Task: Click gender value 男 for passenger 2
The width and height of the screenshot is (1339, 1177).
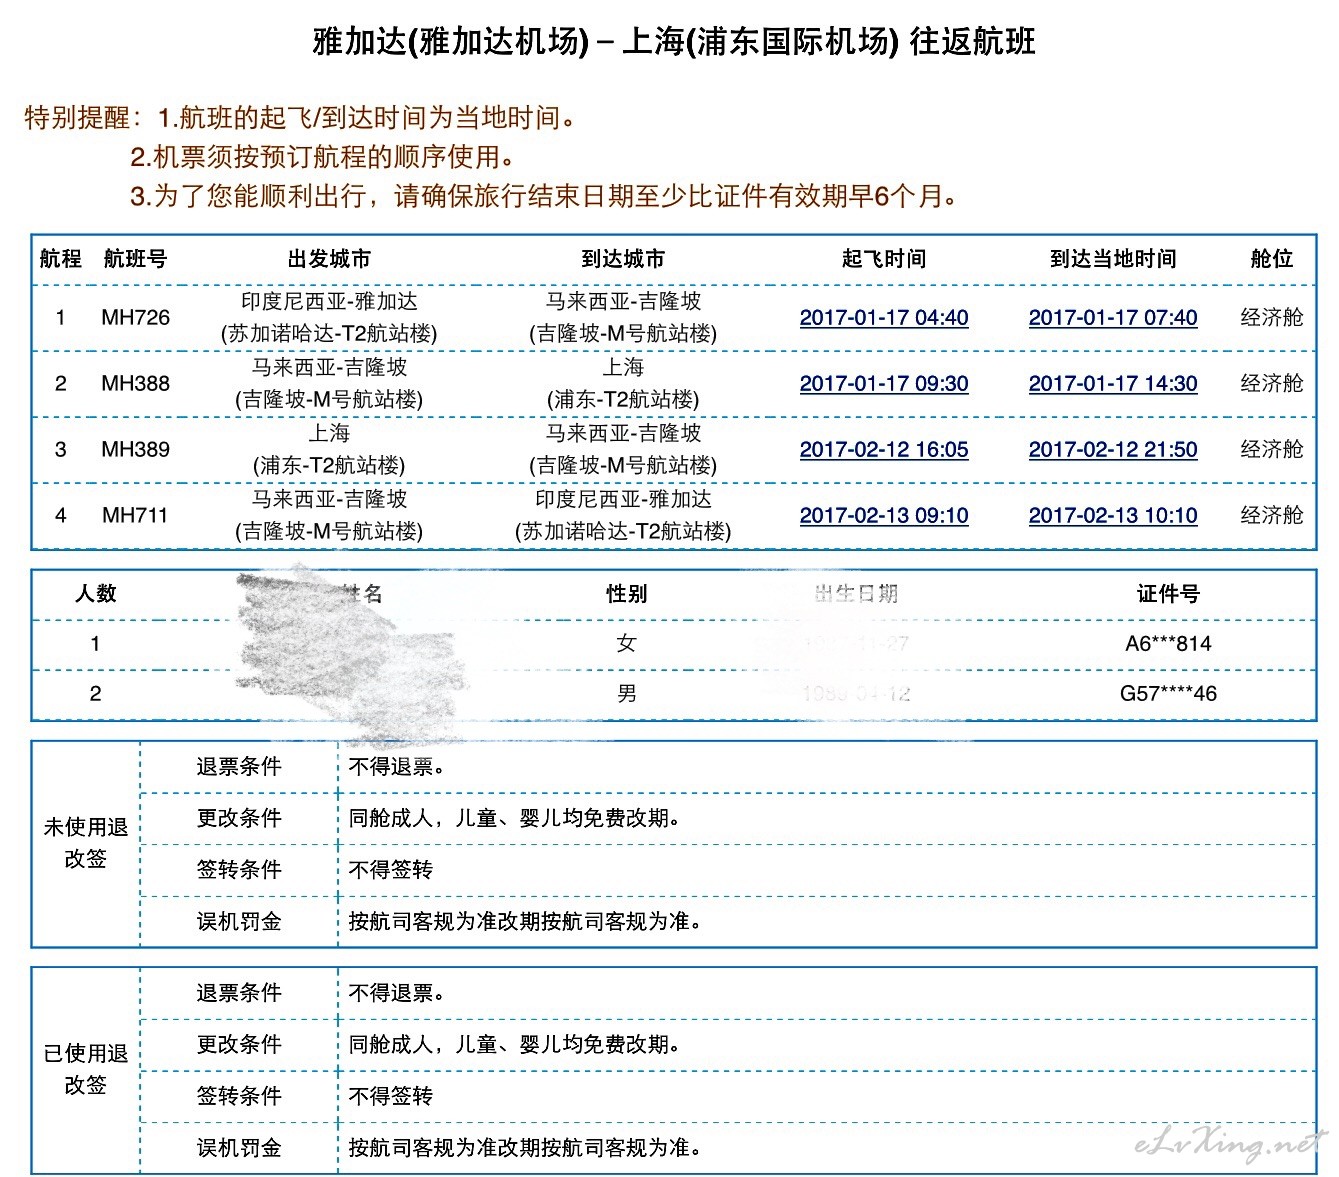Action: (627, 694)
